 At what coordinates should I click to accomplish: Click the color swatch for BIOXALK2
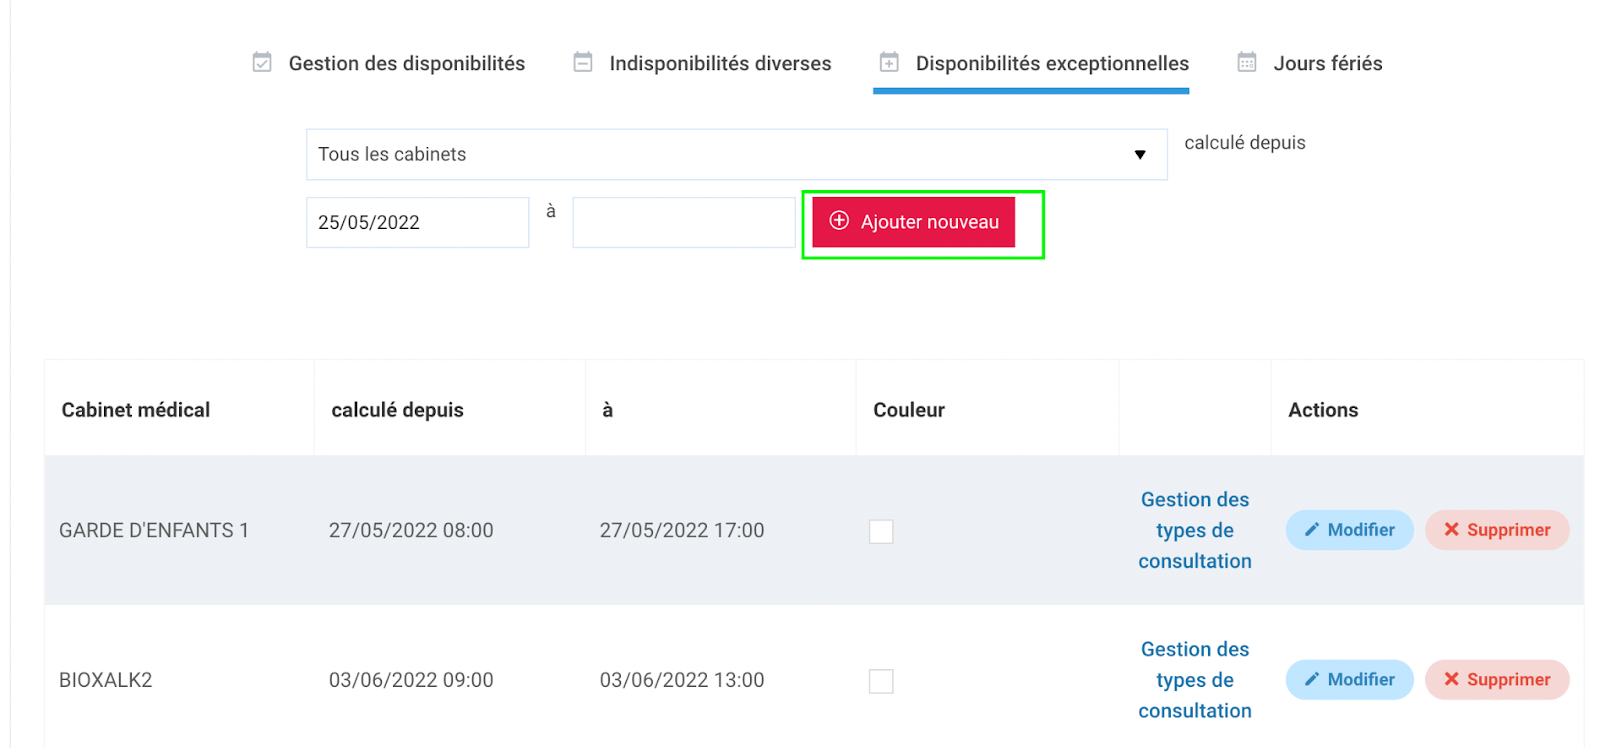pos(881,681)
